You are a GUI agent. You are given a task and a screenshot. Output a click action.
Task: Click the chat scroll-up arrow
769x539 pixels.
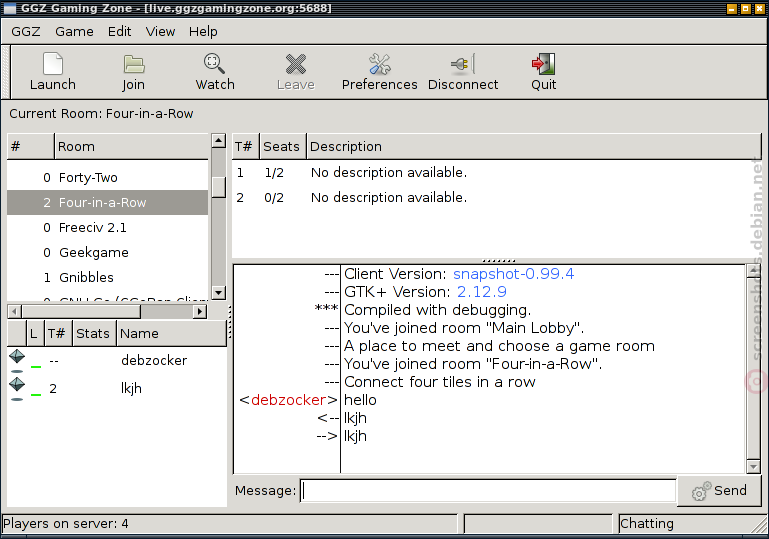coord(753,271)
